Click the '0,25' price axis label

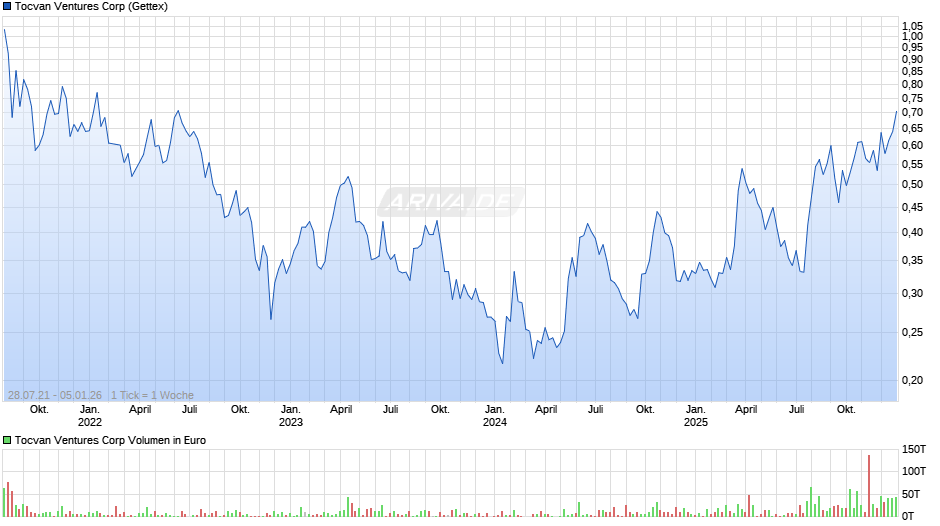click(x=912, y=333)
